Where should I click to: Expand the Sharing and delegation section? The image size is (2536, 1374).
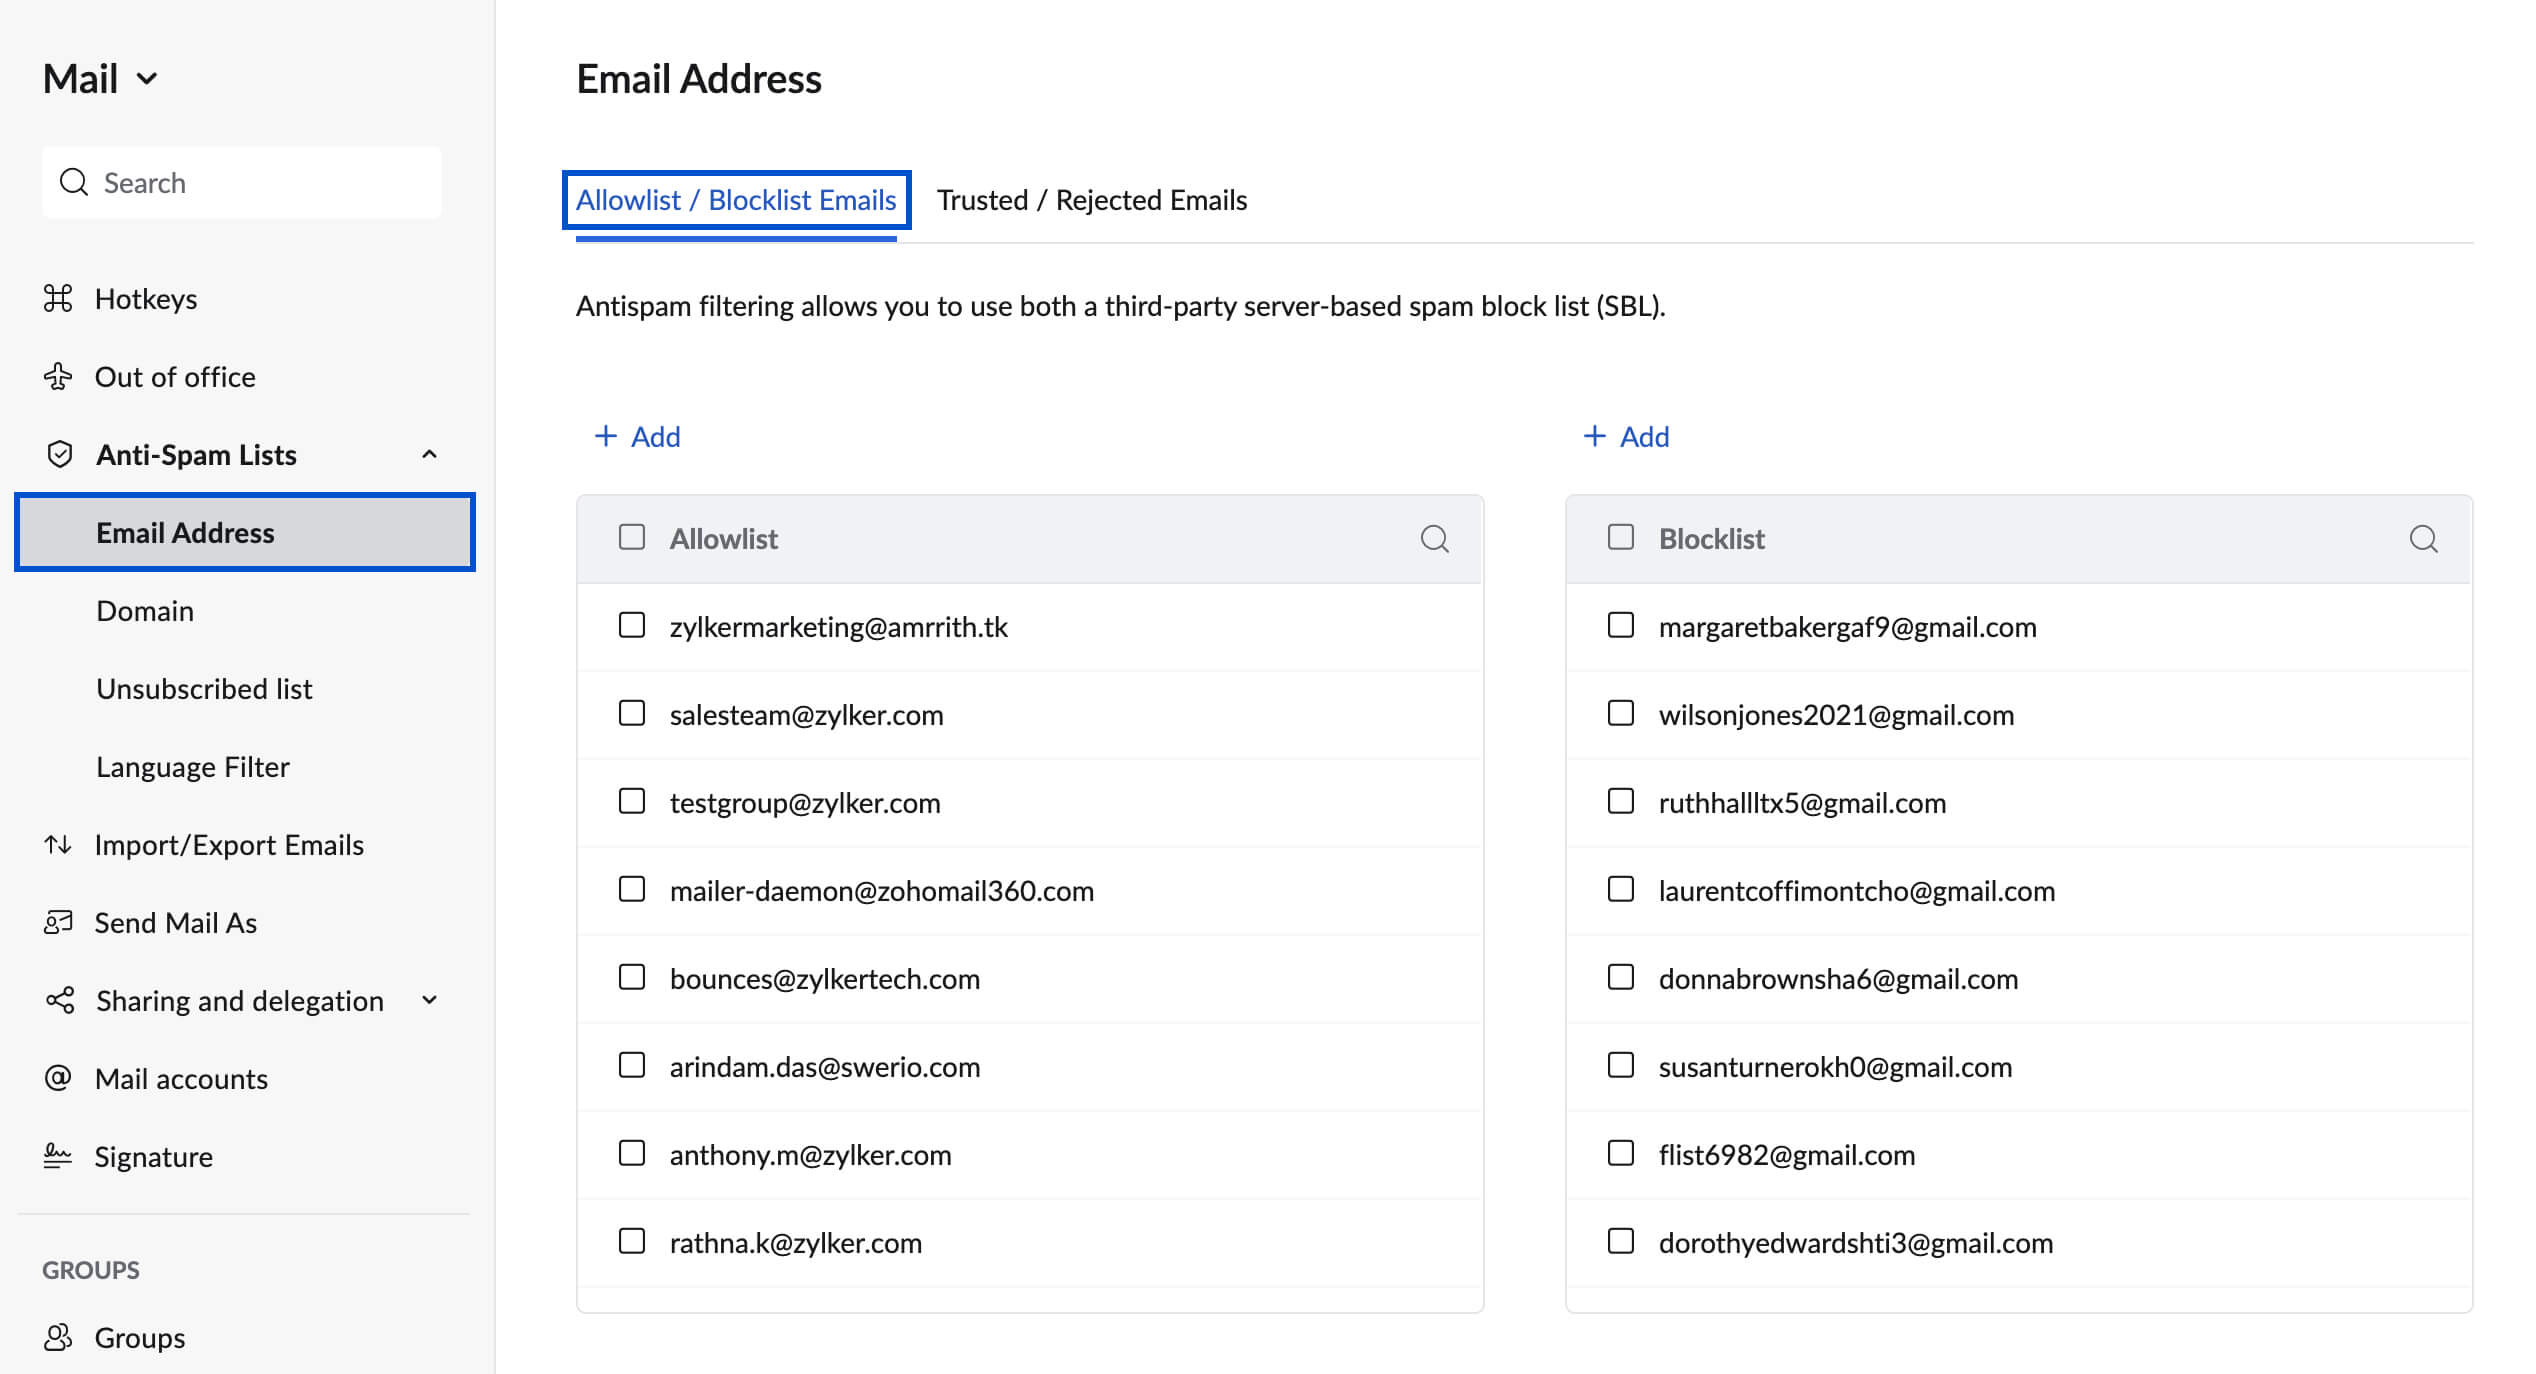click(x=433, y=1000)
